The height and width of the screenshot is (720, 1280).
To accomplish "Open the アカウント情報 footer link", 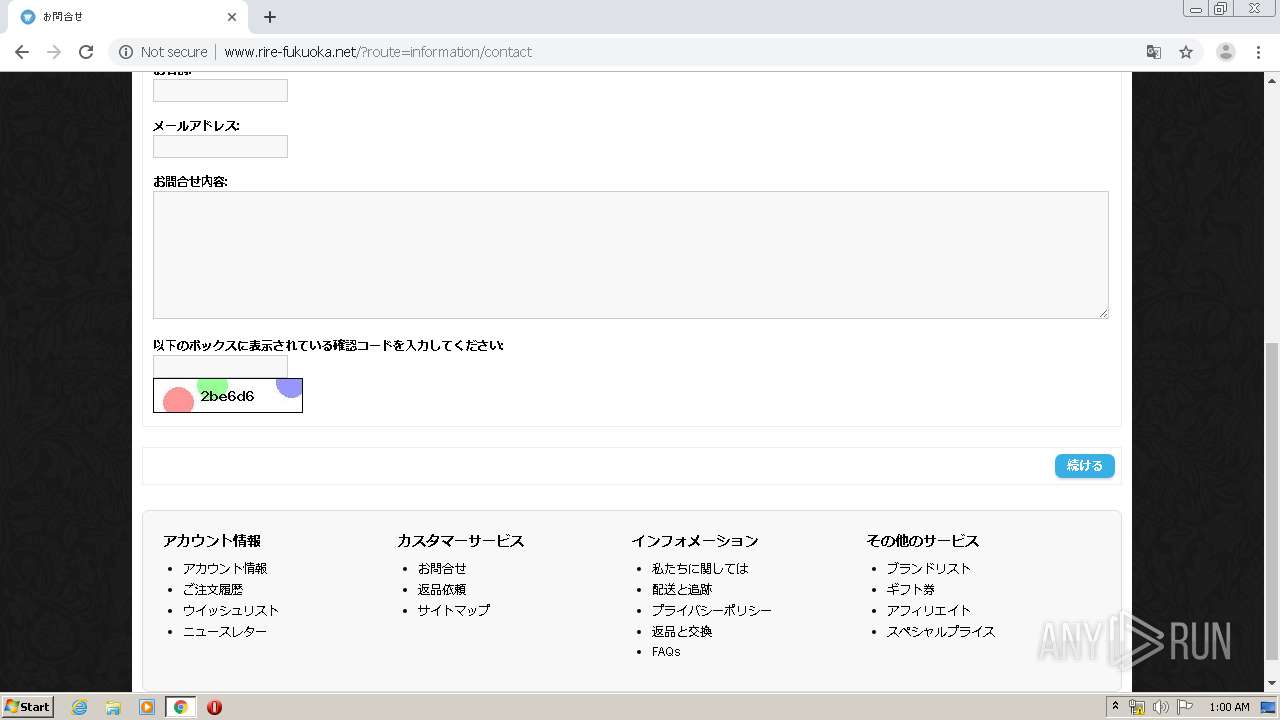I will (225, 568).
